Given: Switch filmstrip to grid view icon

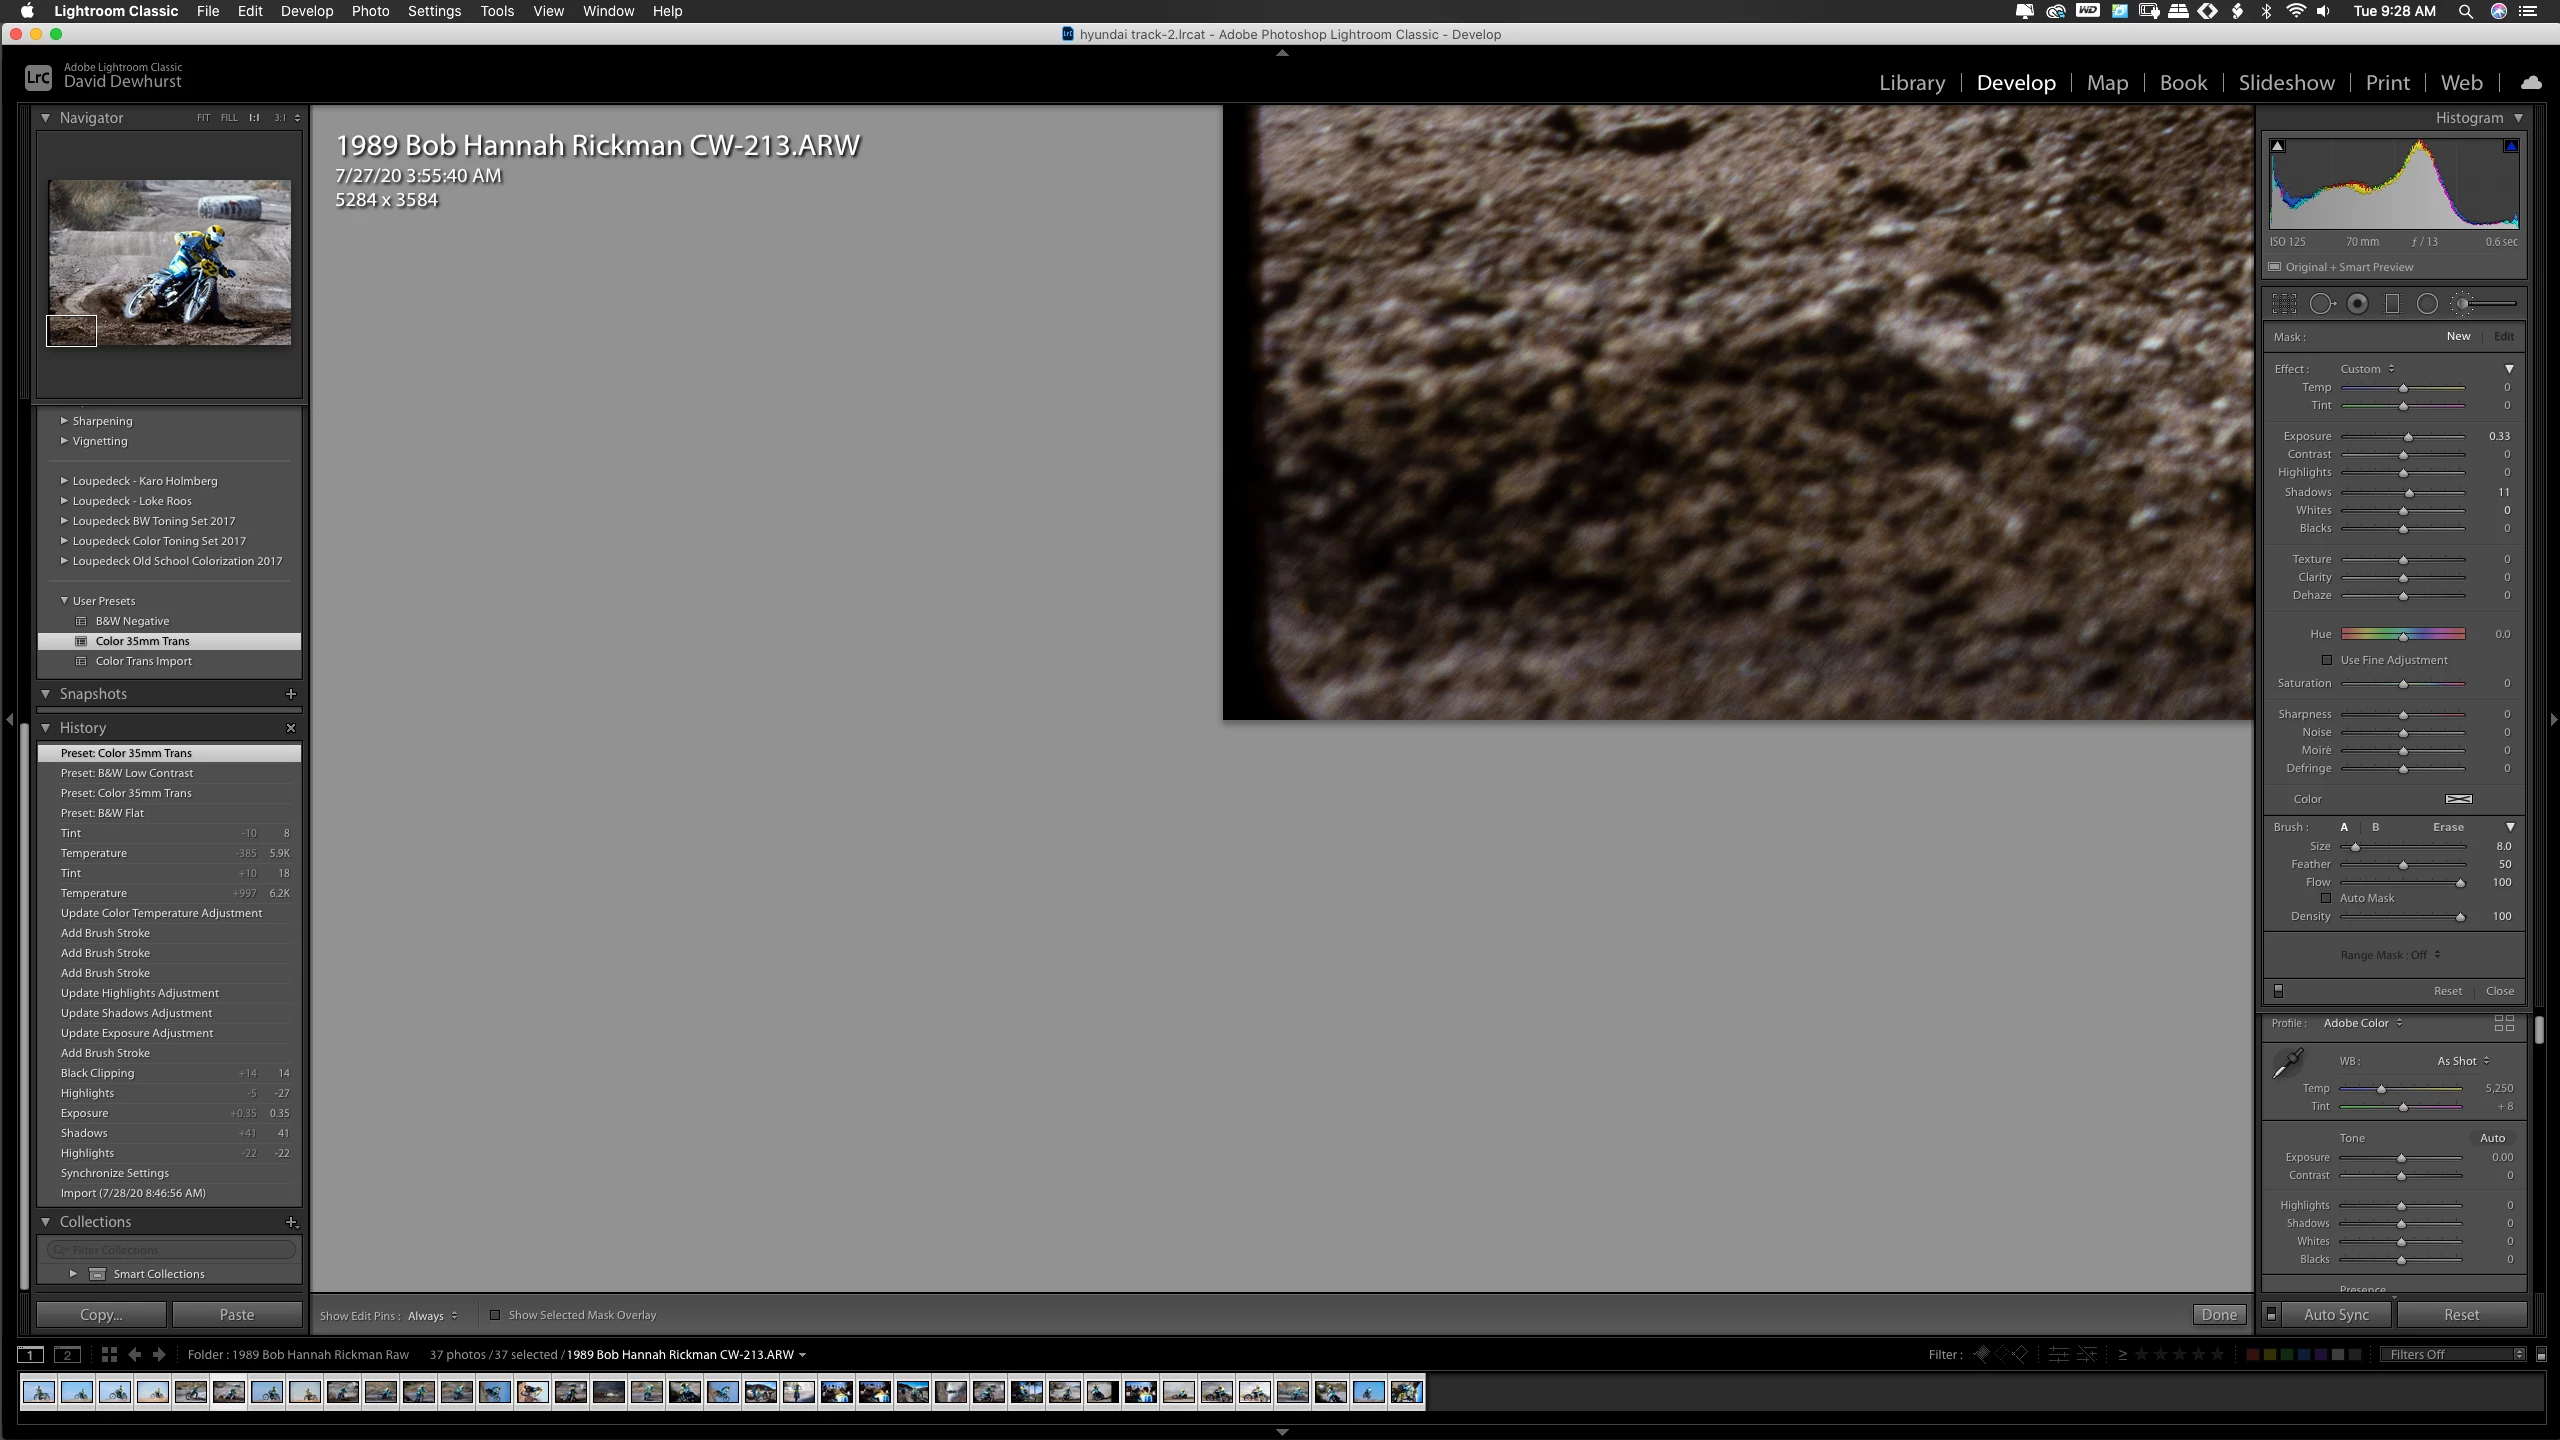Looking at the screenshot, I should [x=109, y=1354].
